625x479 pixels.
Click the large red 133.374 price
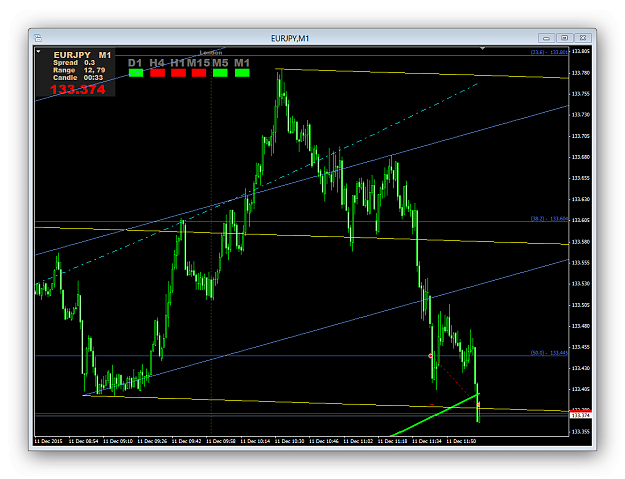(78, 90)
